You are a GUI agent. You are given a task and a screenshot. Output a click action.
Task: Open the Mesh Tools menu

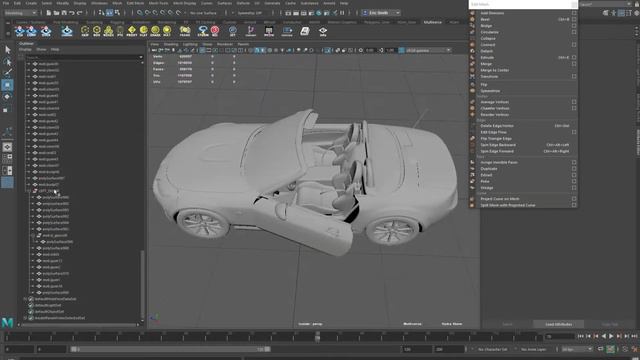158,3
